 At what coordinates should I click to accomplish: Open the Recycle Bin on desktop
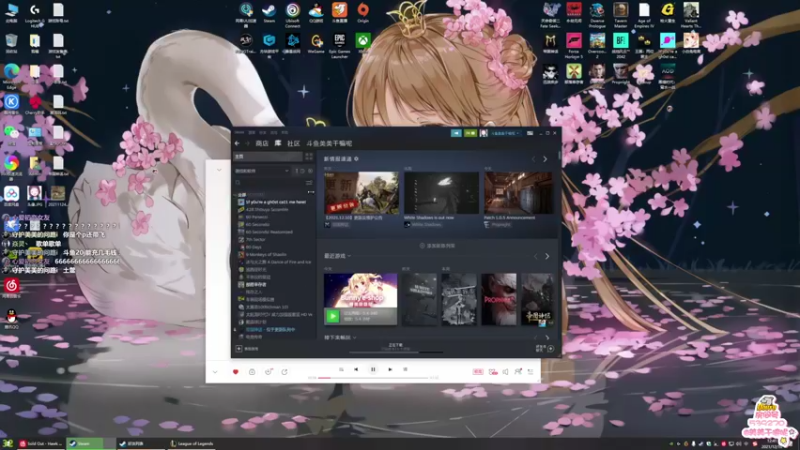11,43
